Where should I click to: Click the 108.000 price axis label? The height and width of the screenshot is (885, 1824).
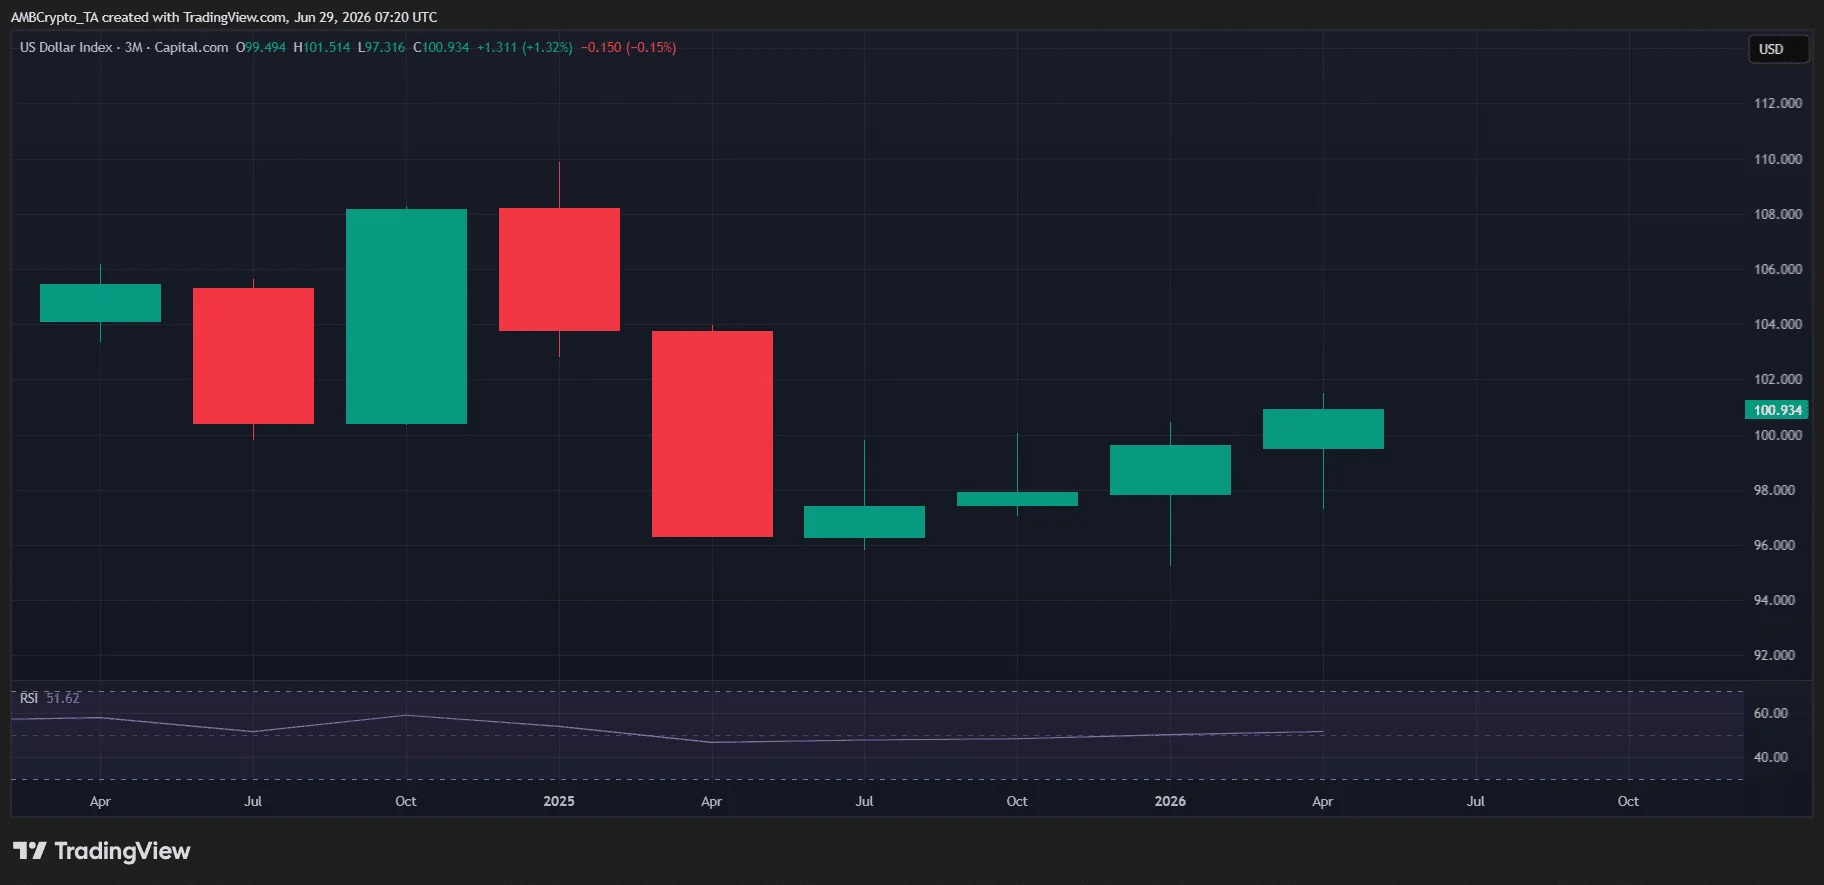tap(1778, 214)
